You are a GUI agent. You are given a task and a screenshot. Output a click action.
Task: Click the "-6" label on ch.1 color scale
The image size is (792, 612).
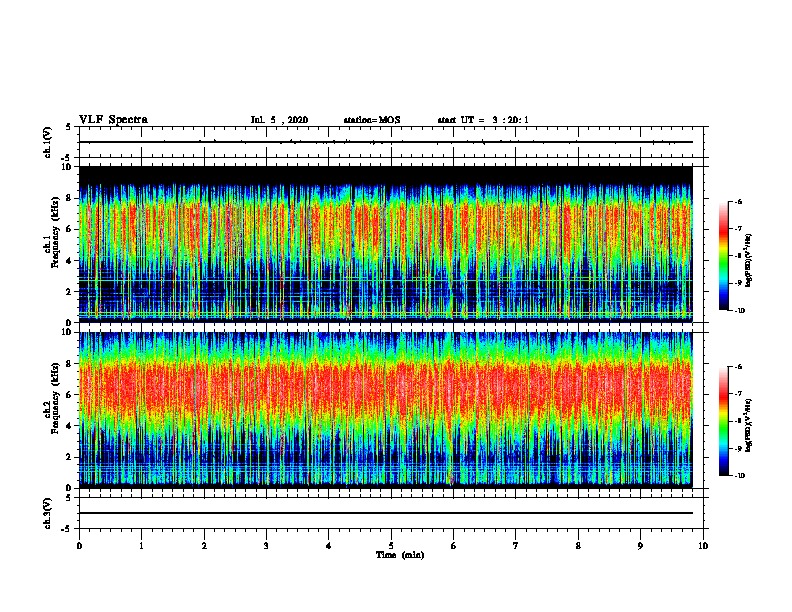738,201
